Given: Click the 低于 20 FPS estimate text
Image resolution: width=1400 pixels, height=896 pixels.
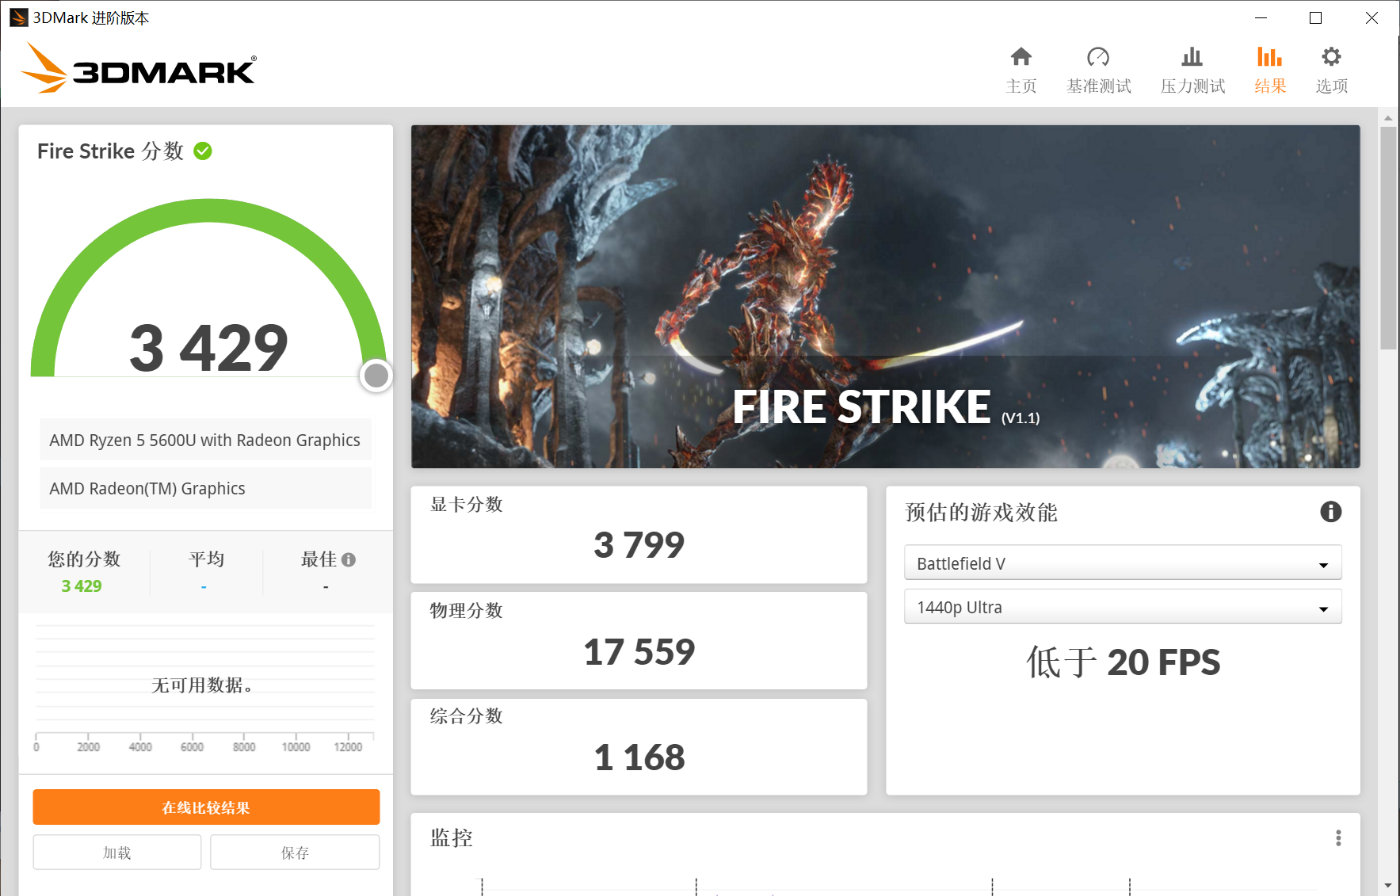Looking at the screenshot, I should click(1123, 662).
